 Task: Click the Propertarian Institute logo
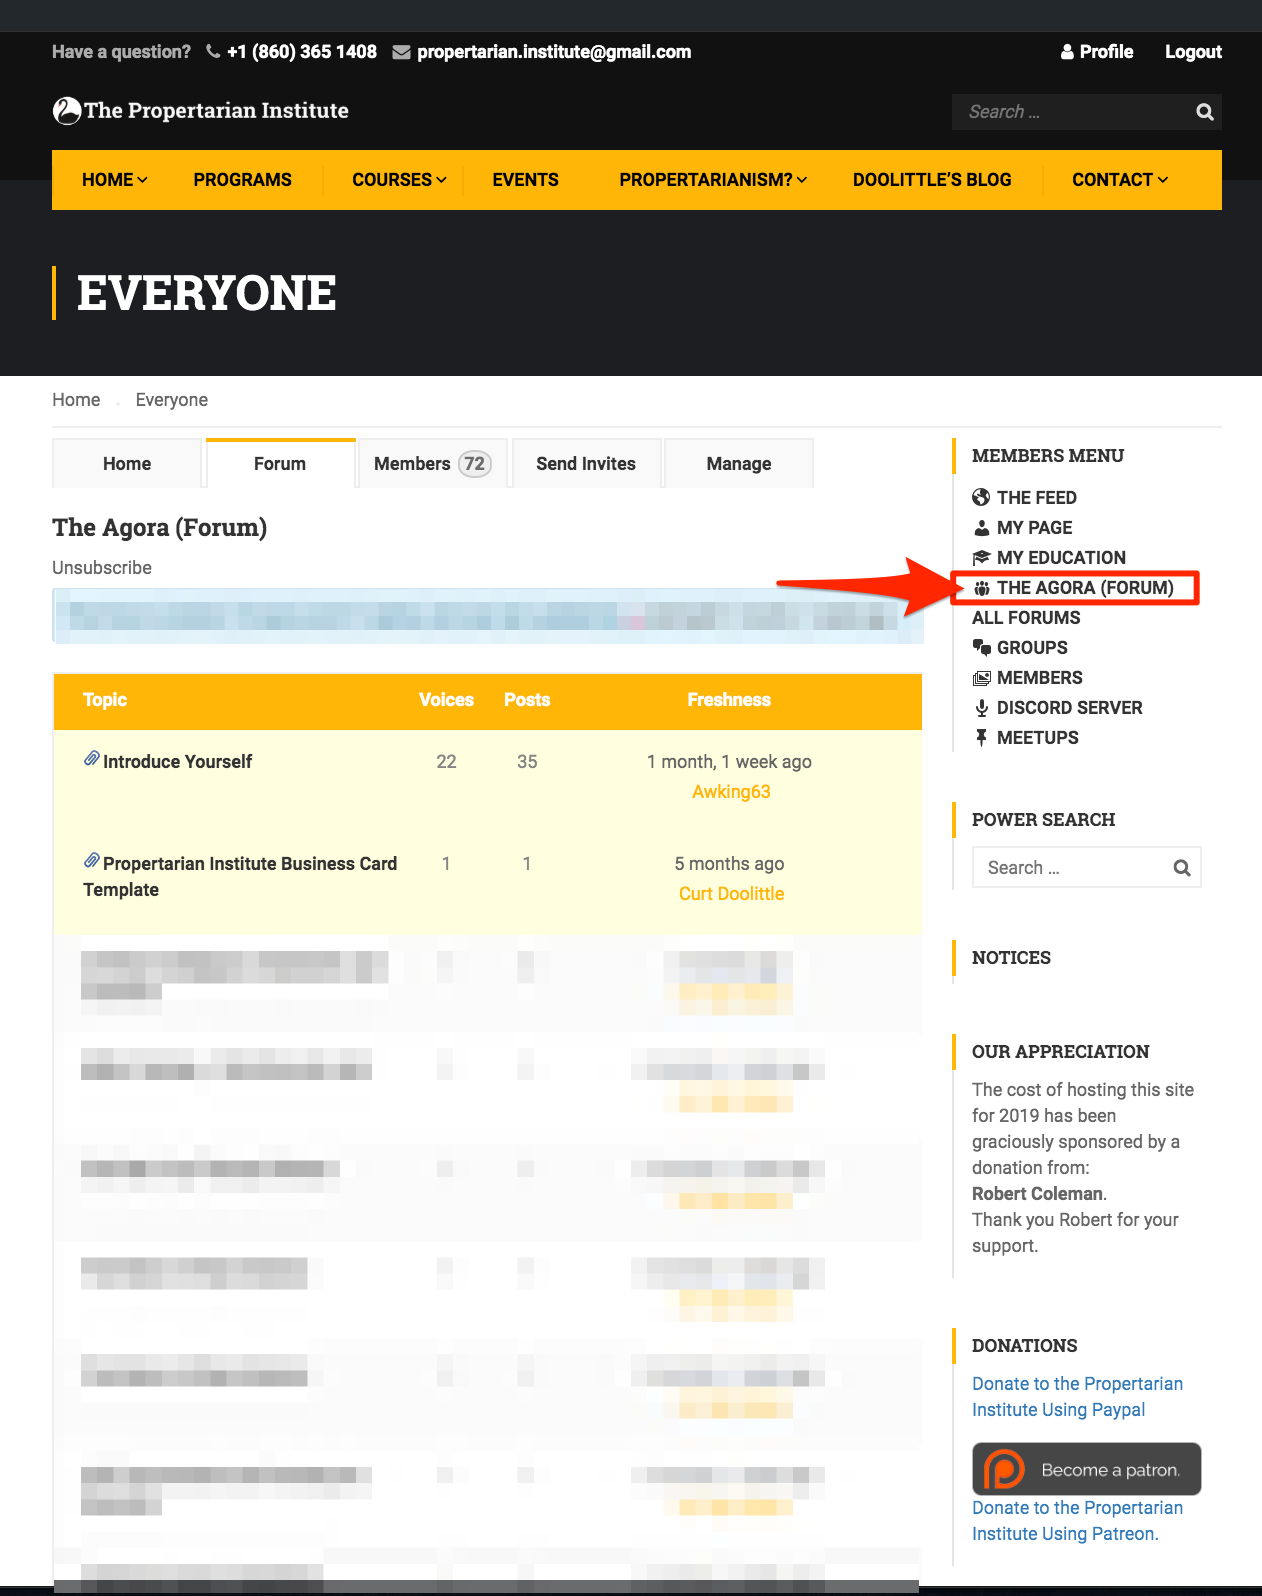point(201,111)
